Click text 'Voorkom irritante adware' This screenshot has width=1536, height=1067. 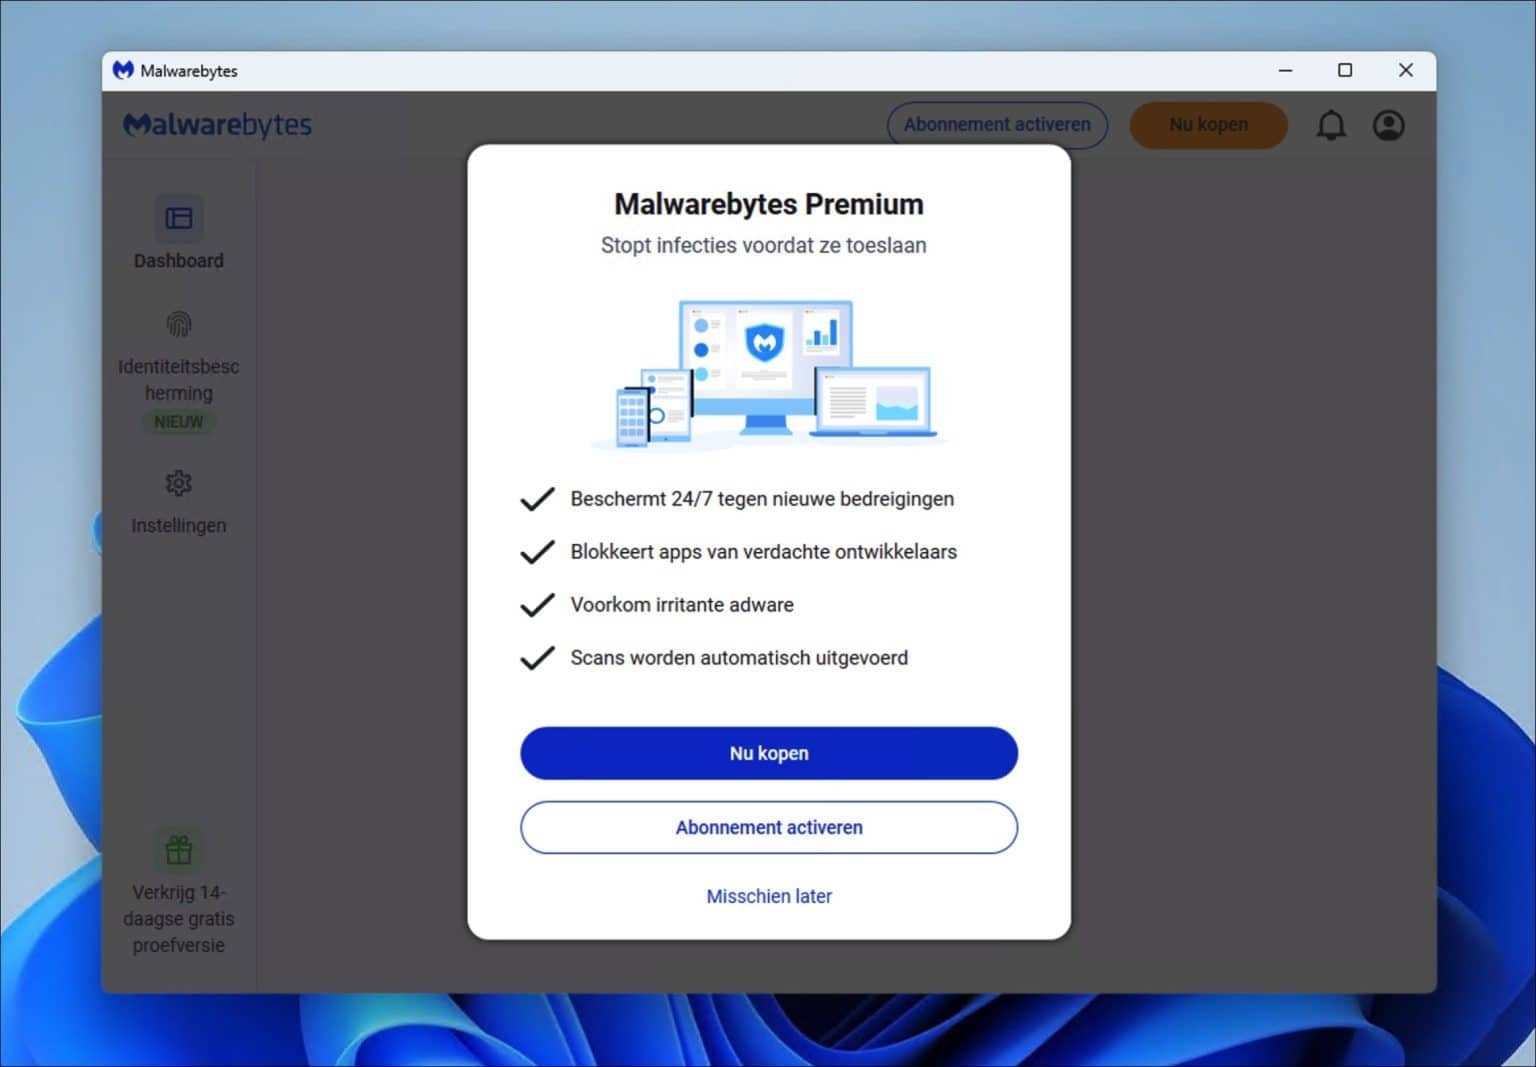click(x=682, y=605)
